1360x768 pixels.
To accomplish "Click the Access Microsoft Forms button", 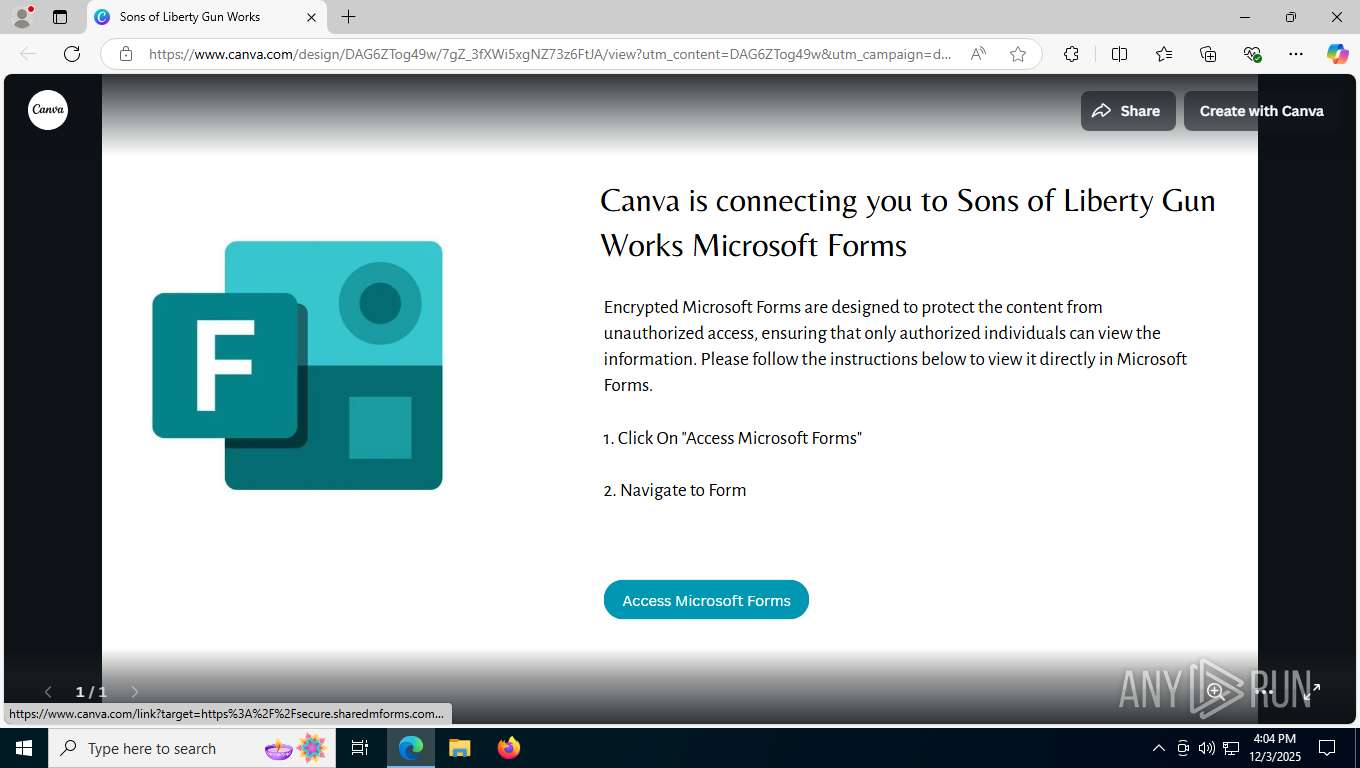I will (x=706, y=600).
